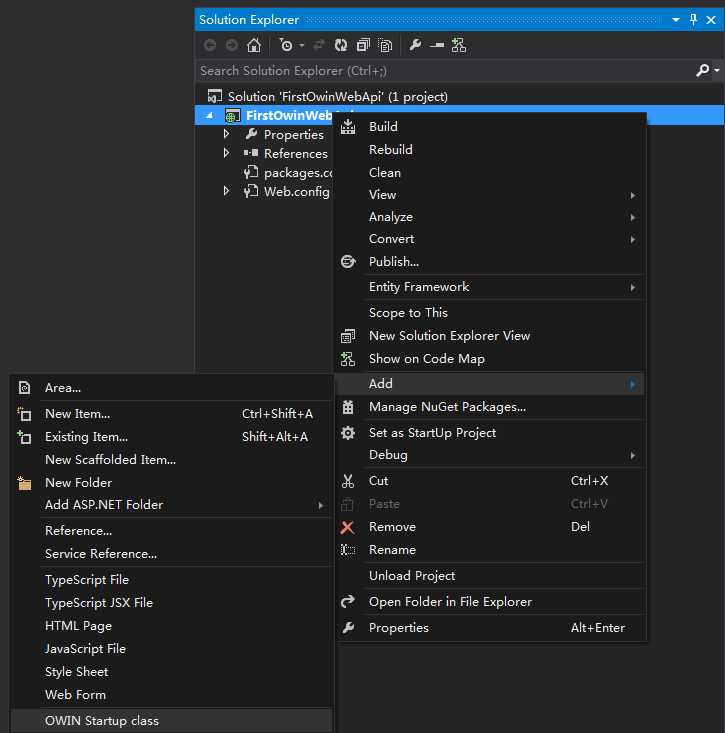The image size is (725, 733).
Task: Click Publish... menu entry
Action: (x=490, y=262)
